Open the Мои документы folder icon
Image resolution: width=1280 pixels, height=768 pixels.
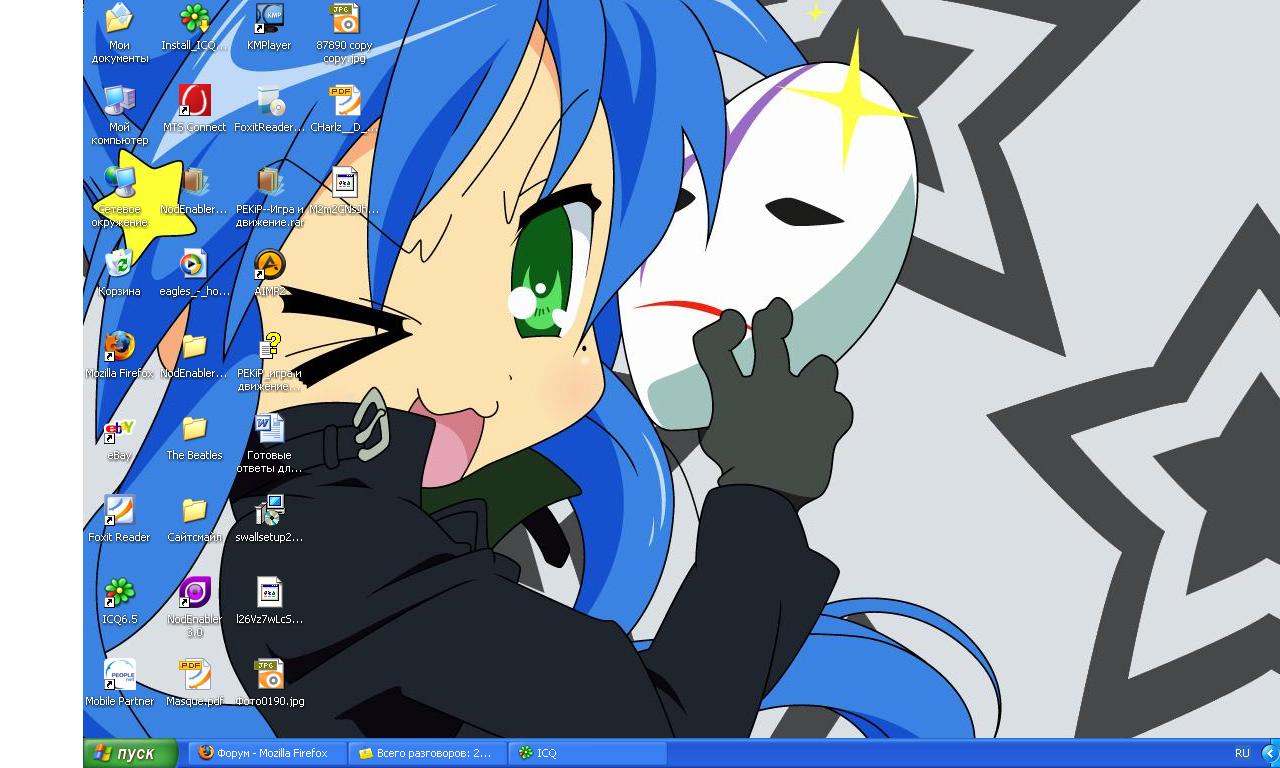tap(119, 18)
